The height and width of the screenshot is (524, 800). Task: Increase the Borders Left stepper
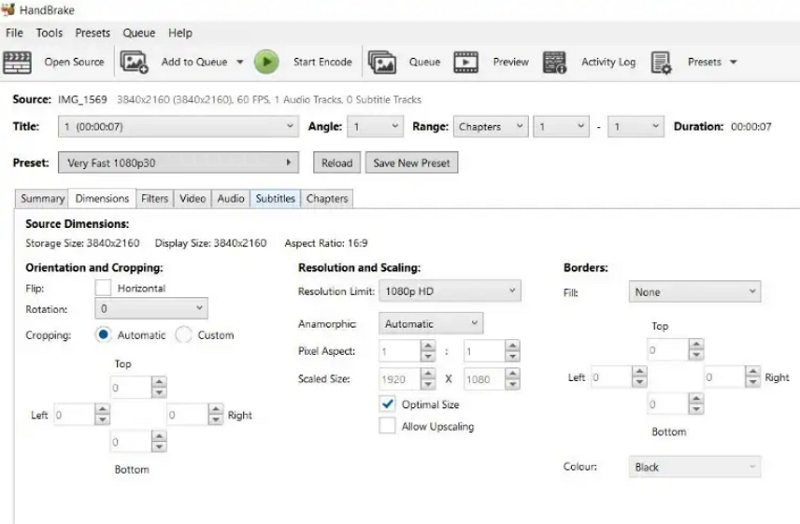coord(639,371)
